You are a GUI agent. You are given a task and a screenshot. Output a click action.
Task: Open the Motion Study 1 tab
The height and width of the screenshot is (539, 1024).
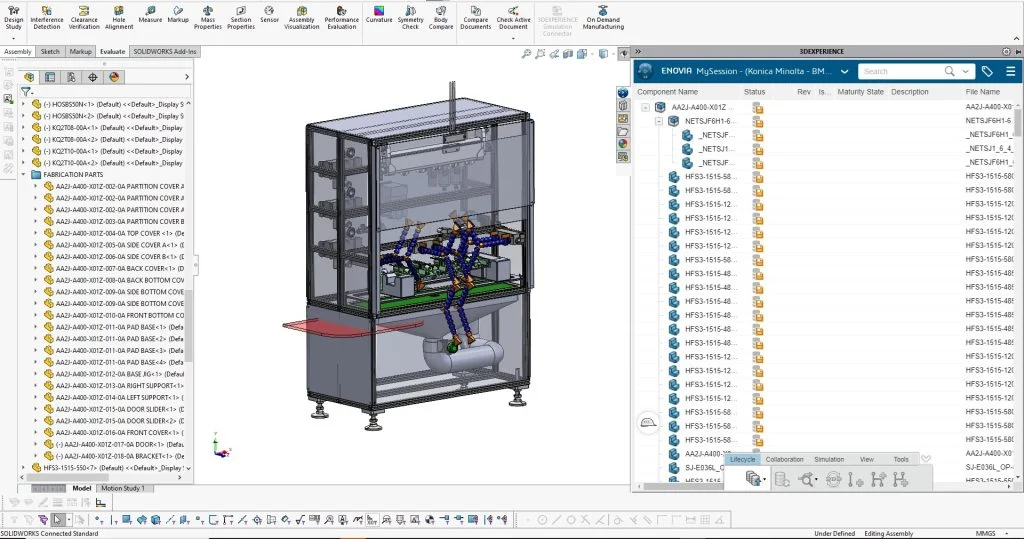[122, 488]
